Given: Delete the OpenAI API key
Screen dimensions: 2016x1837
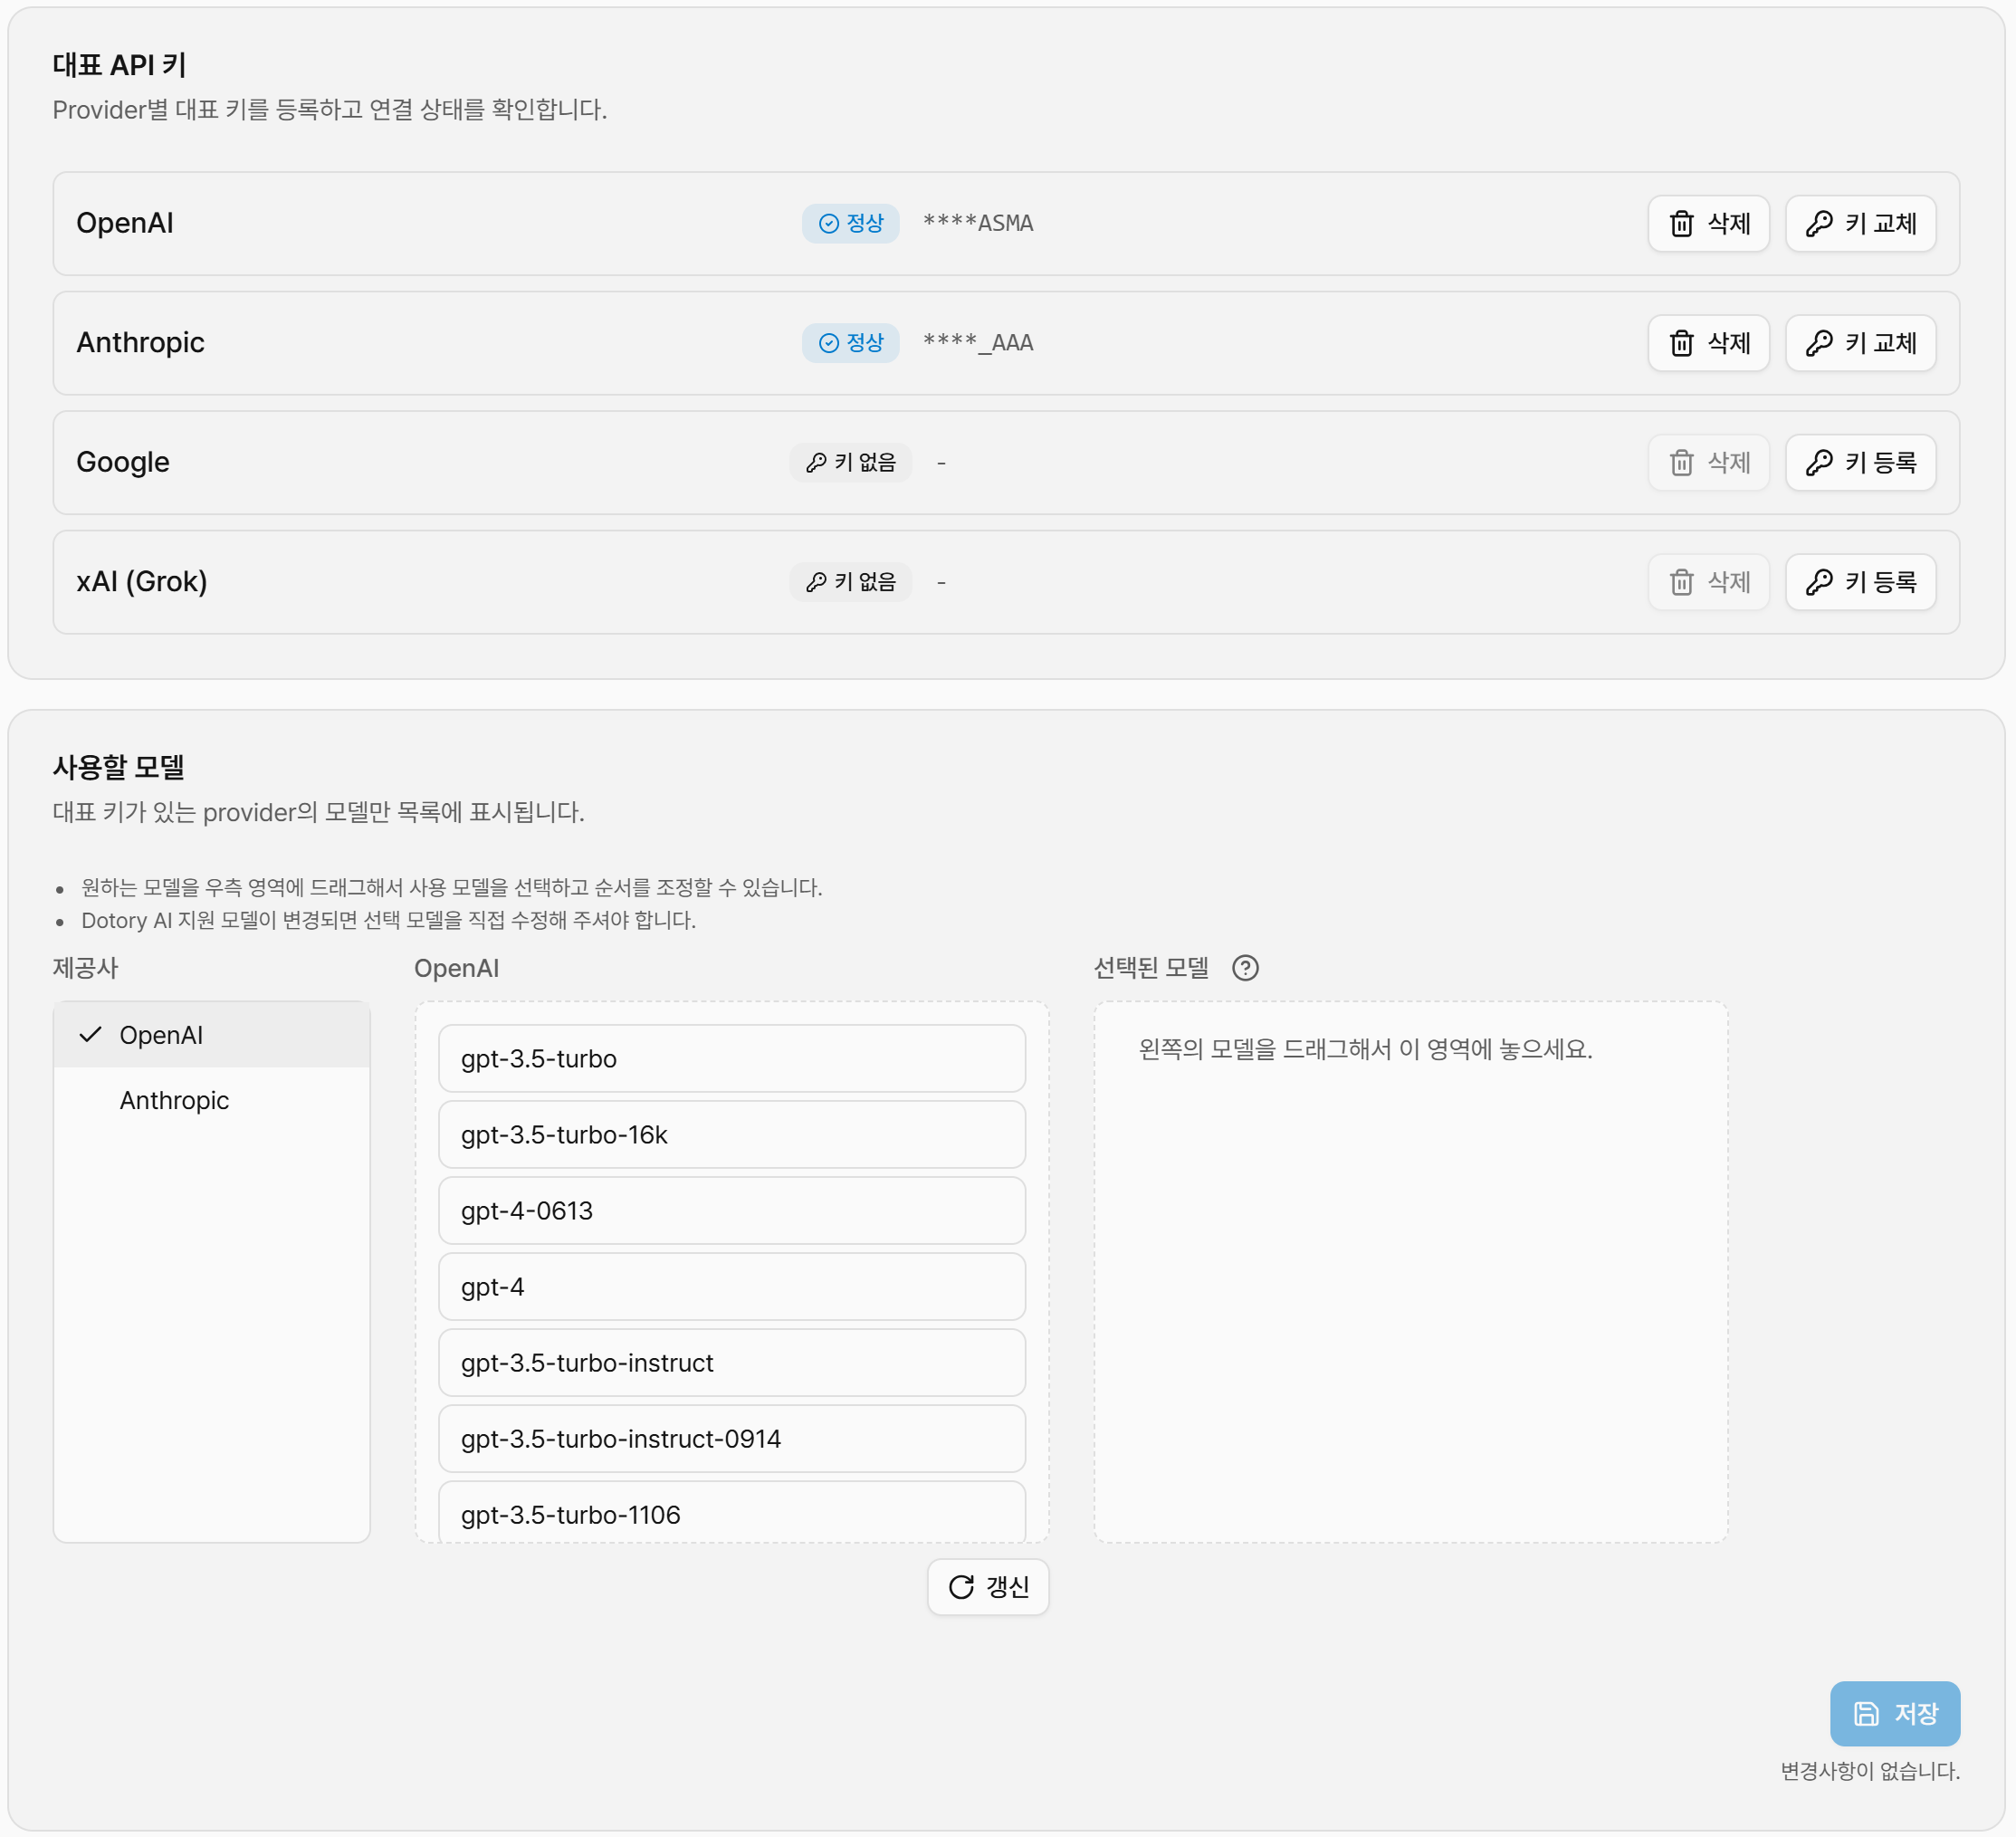Looking at the screenshot, I should tap(1708, 223).
